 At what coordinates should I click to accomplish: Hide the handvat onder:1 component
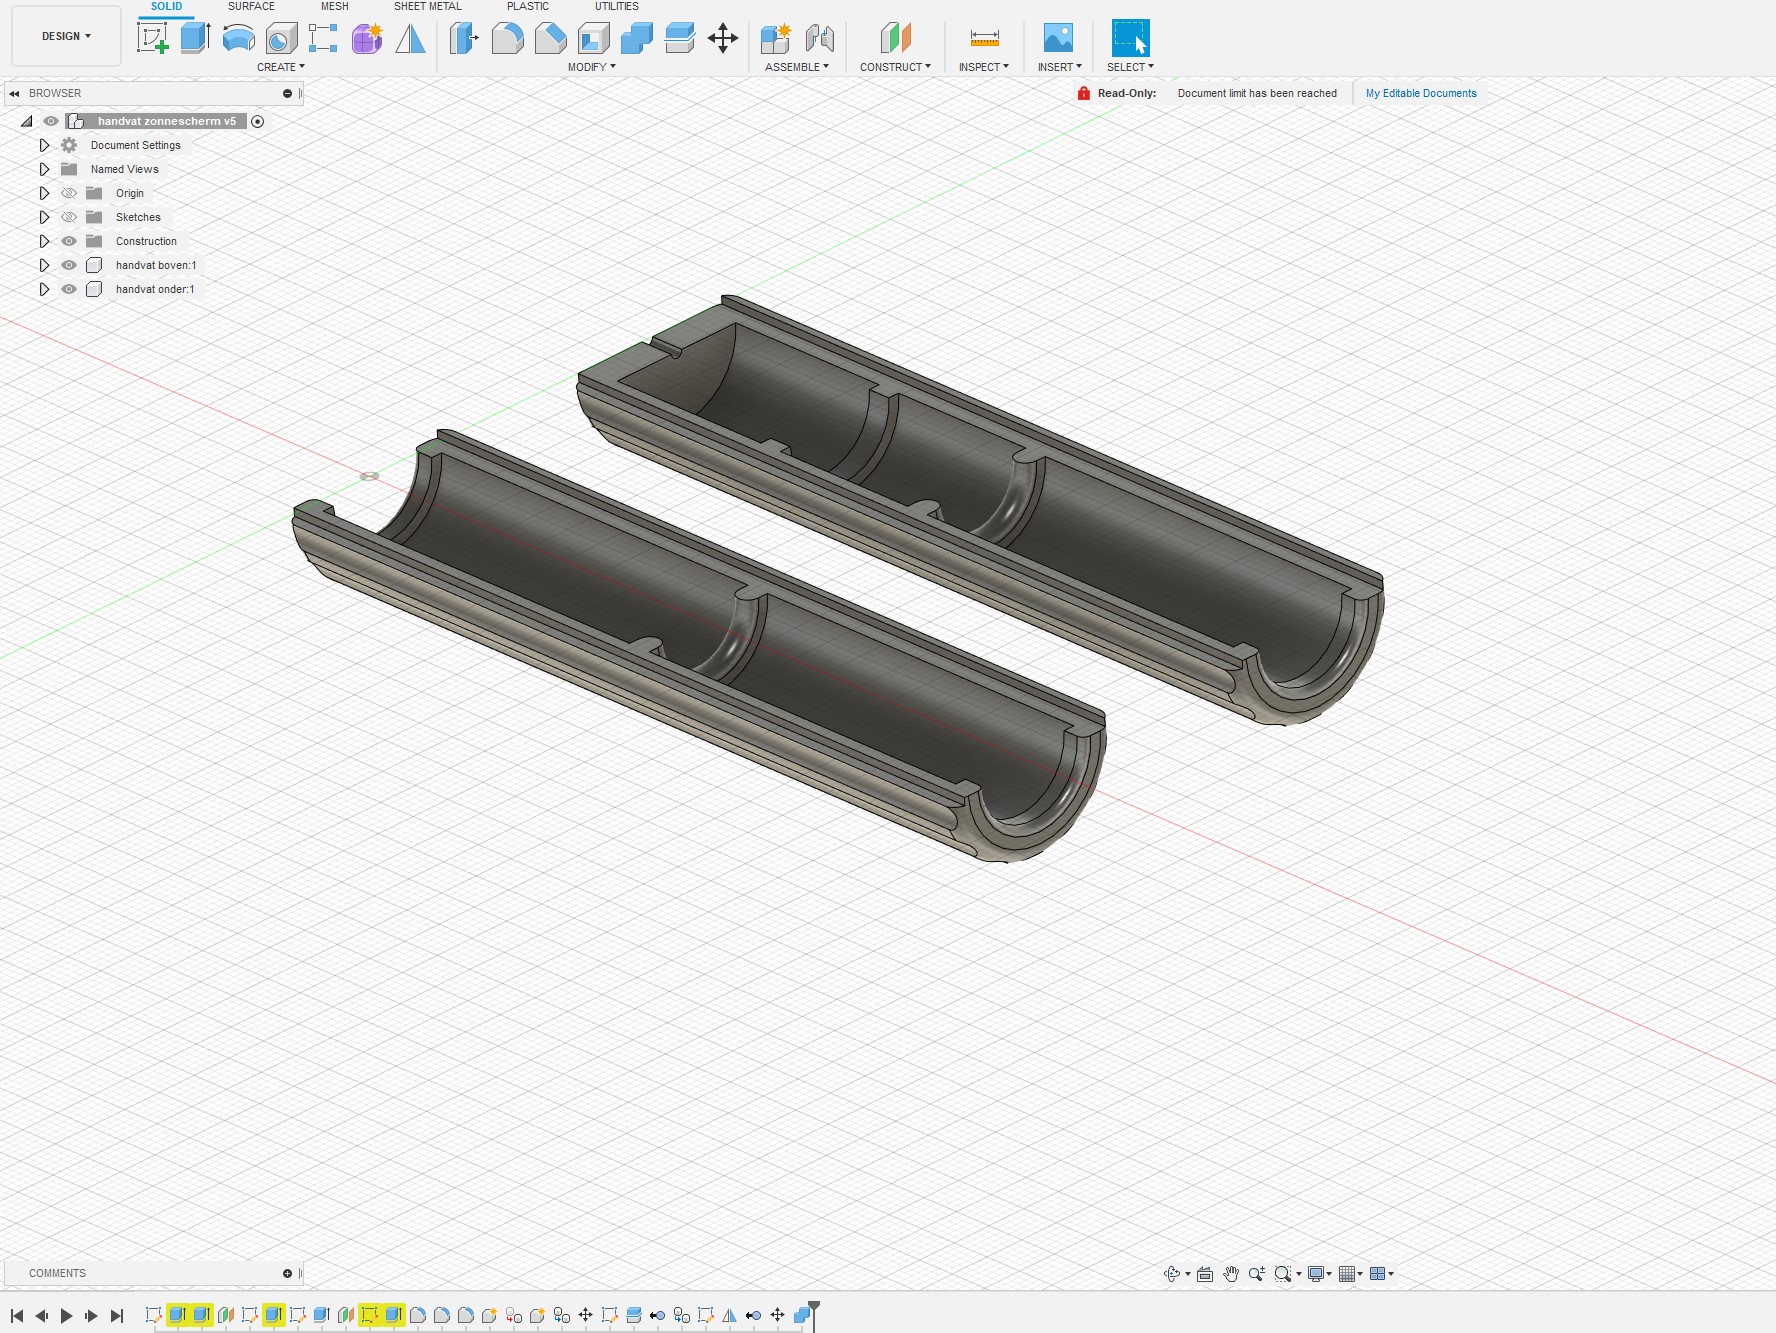(69, 289)
